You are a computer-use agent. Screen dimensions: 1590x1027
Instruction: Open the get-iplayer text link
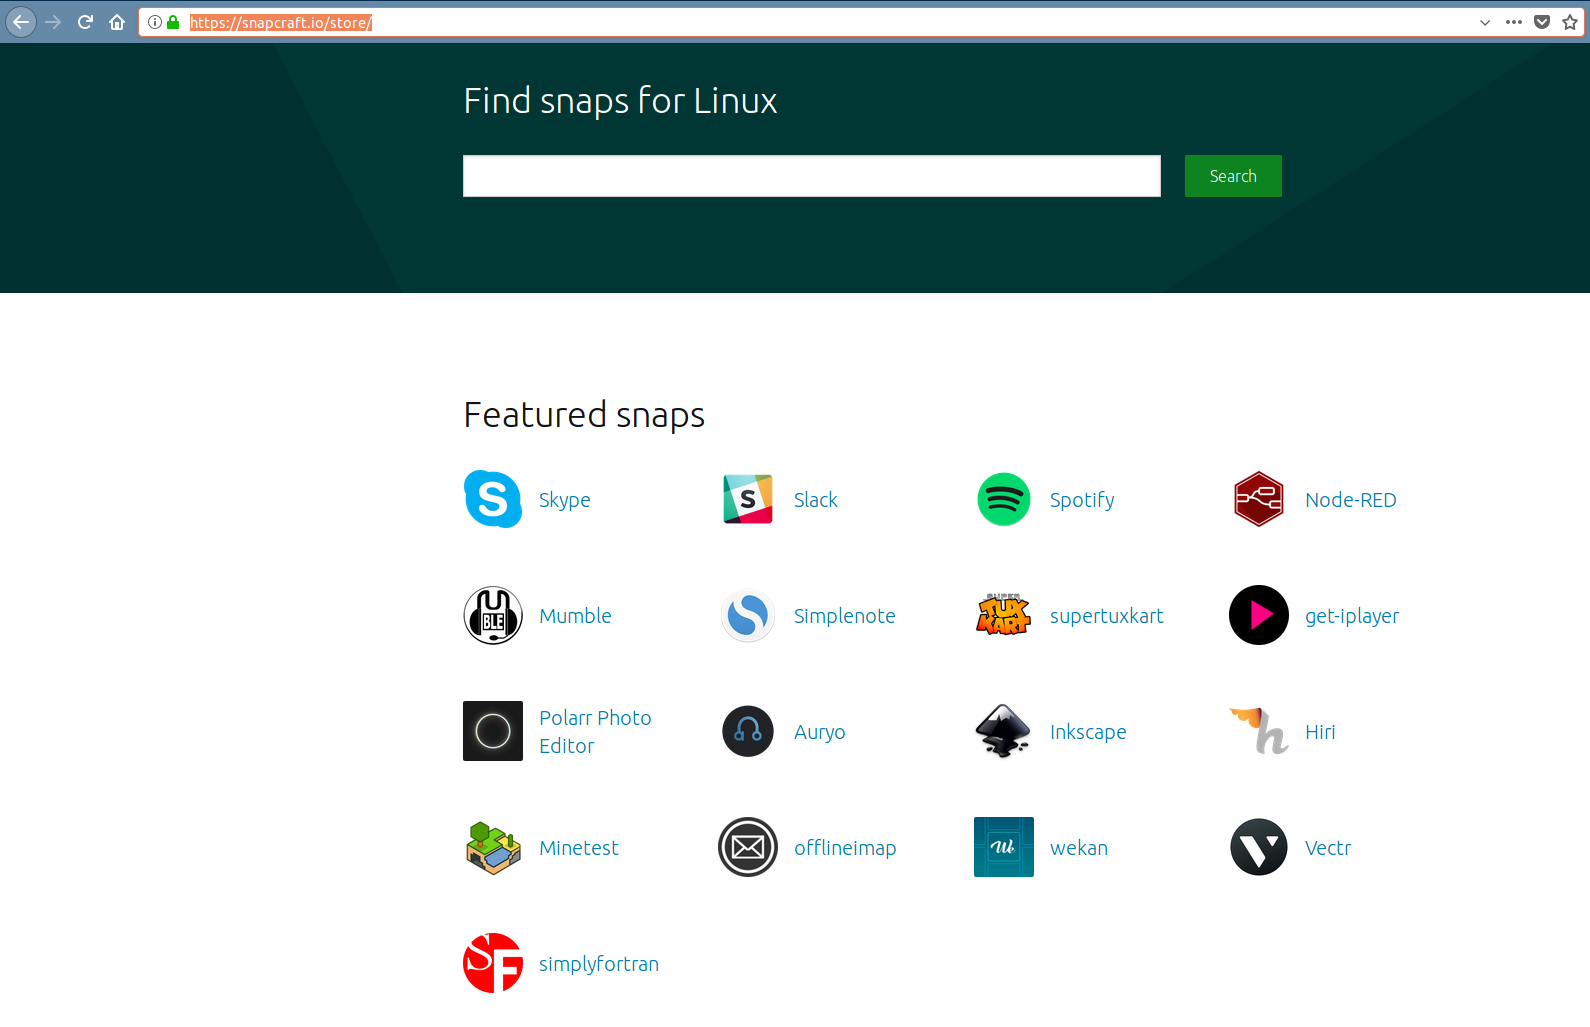1352,616
